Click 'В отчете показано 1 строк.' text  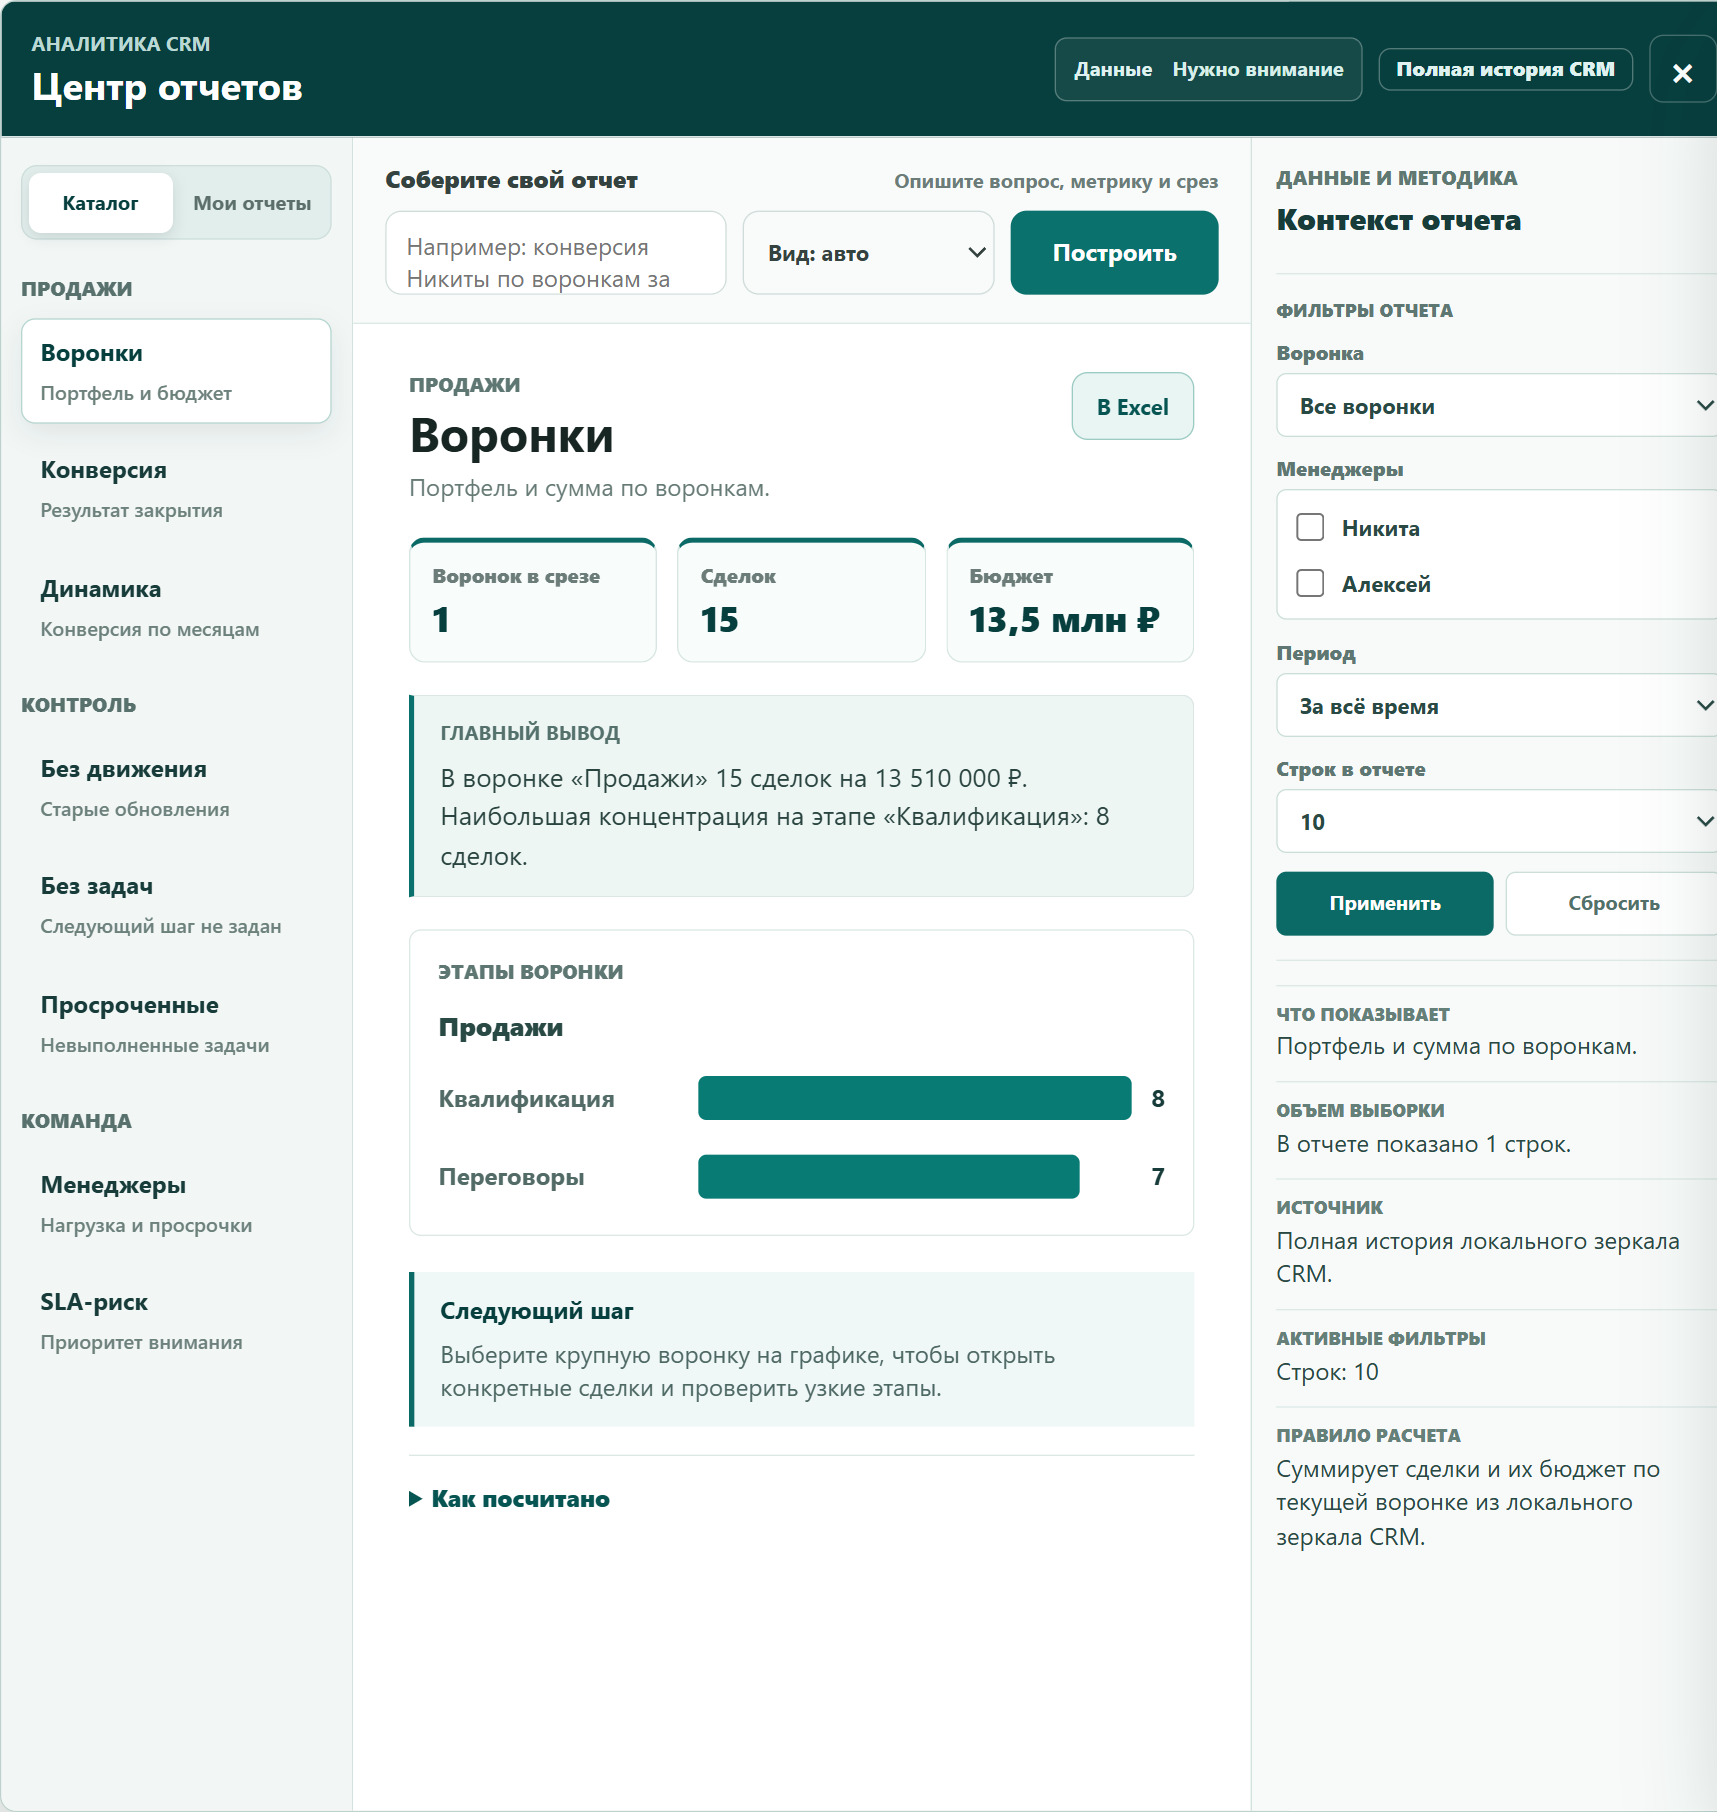coord(1423,1144)
